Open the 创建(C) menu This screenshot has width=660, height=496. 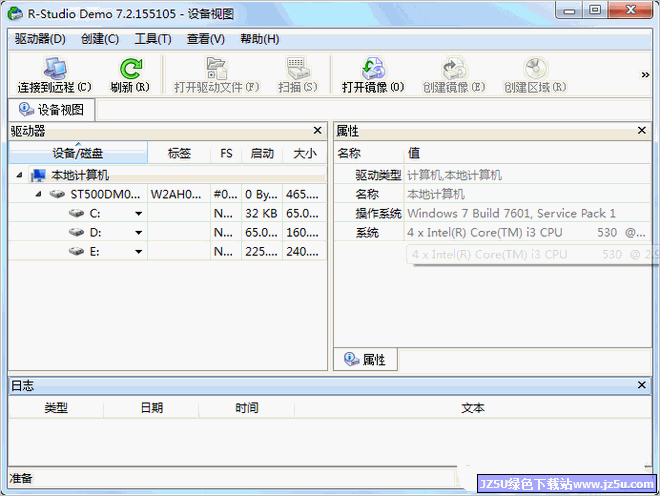[100, 39]
